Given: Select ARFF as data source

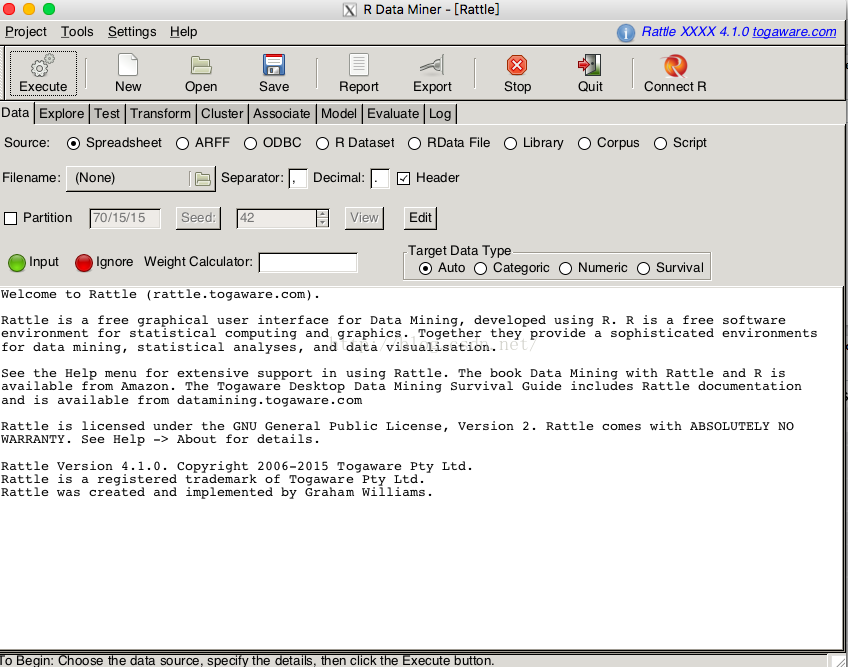Looking at the screenshot, I should 182,143.
